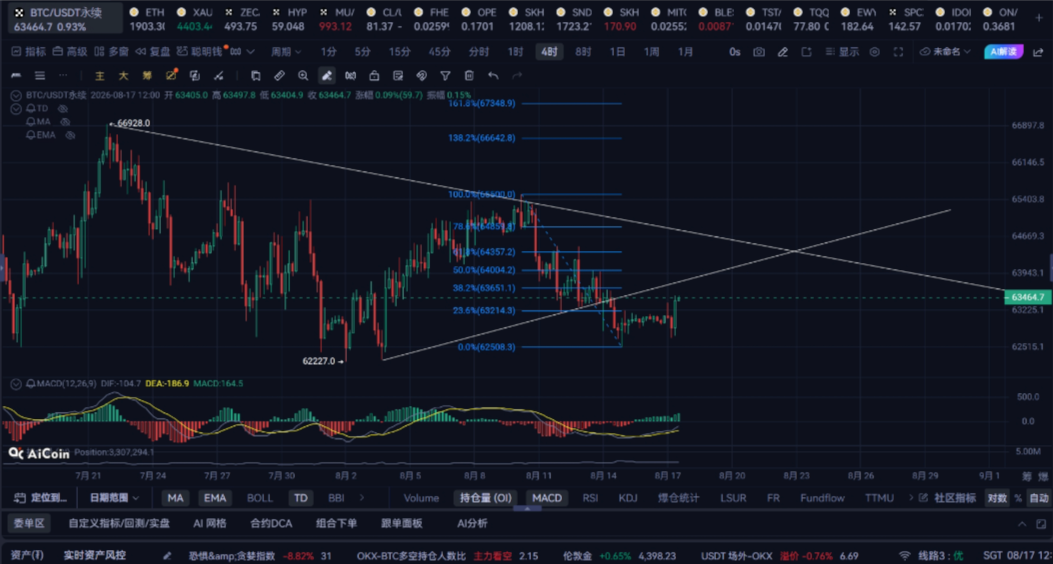Open the note edit tool icon
This screenshot has height=564, width=1053.
tap(398, 76)
